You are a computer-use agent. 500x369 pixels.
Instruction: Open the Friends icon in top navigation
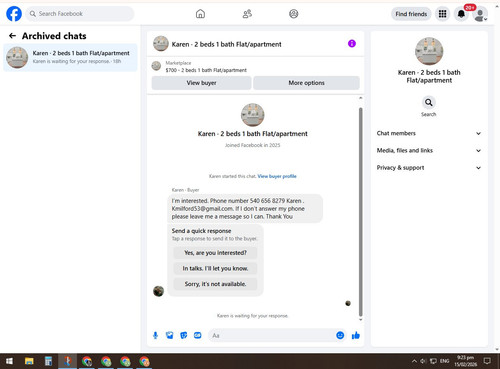coord(247,14)
